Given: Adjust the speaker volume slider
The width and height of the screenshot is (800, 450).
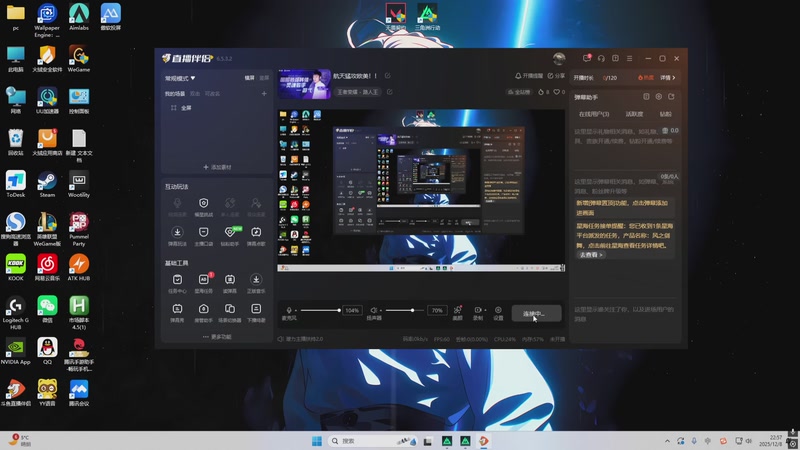Looking at the screenshot, I should [406, 310].
